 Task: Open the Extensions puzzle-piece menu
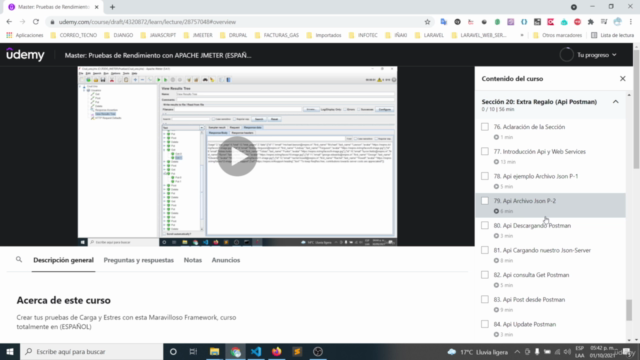pos(591,22)
